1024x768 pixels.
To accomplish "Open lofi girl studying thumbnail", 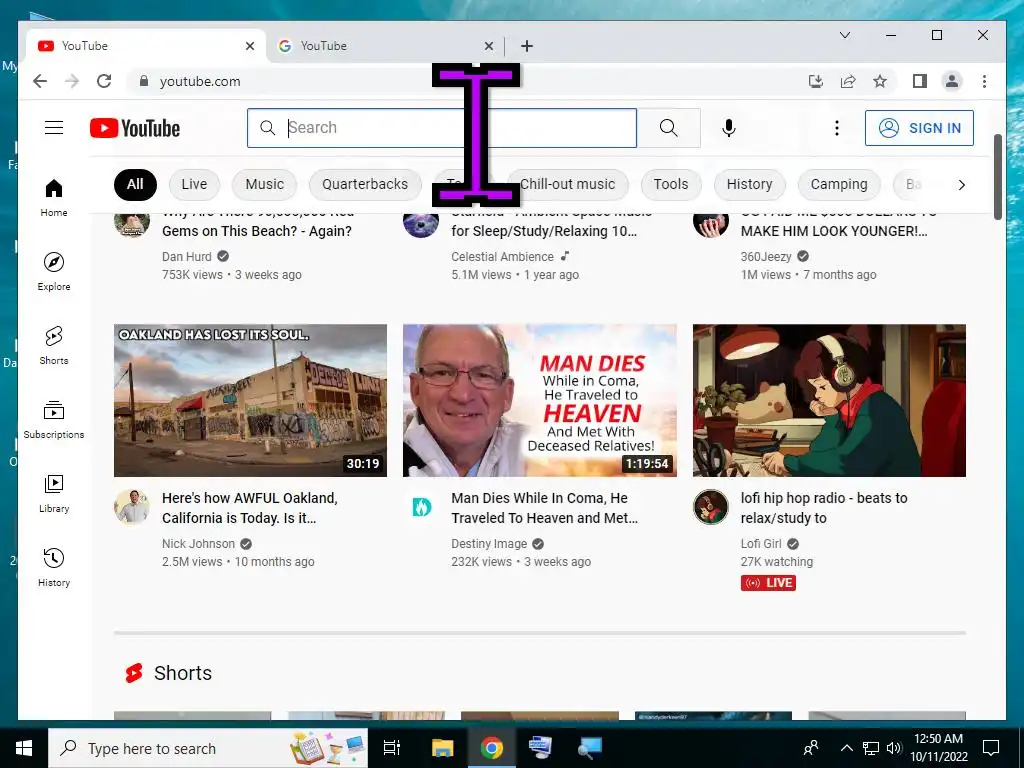I will 829,400.
